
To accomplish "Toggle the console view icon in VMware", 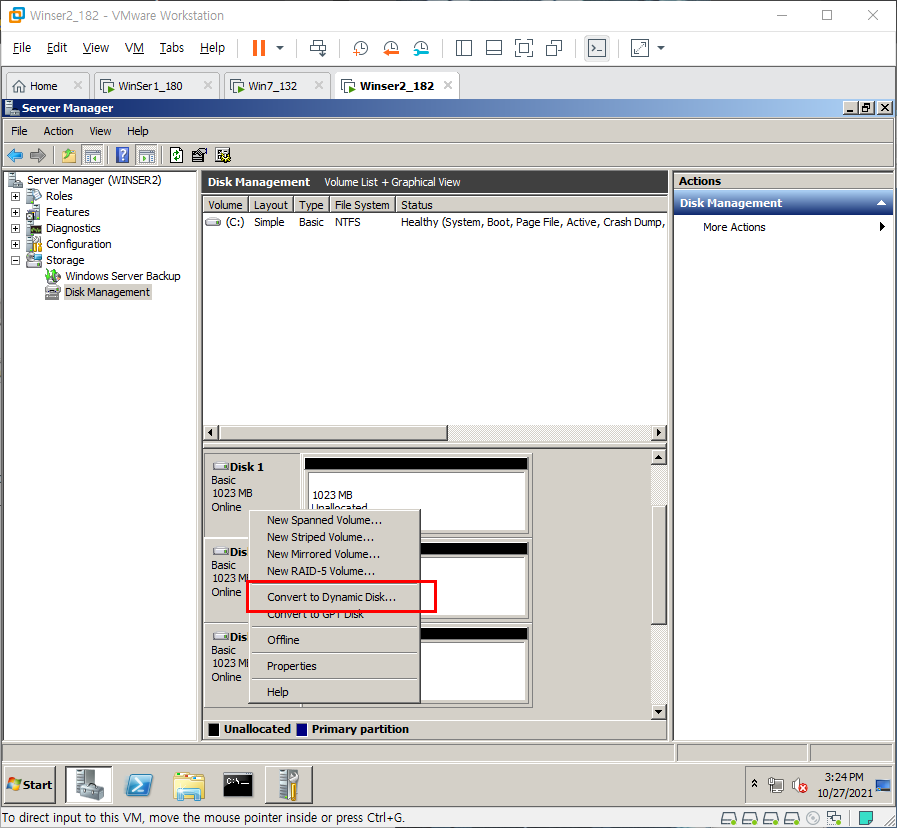I will pos(597,48).
